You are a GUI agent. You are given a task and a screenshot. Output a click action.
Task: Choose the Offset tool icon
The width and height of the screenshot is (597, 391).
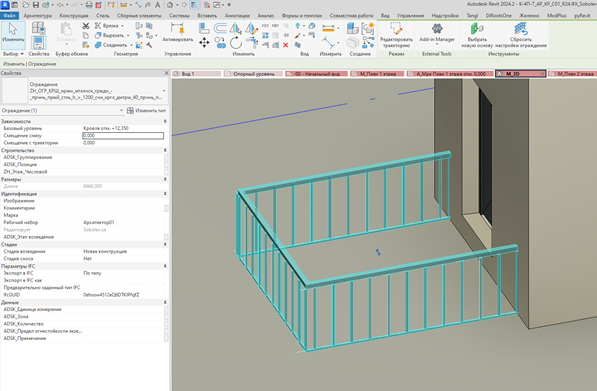point(220,28)
